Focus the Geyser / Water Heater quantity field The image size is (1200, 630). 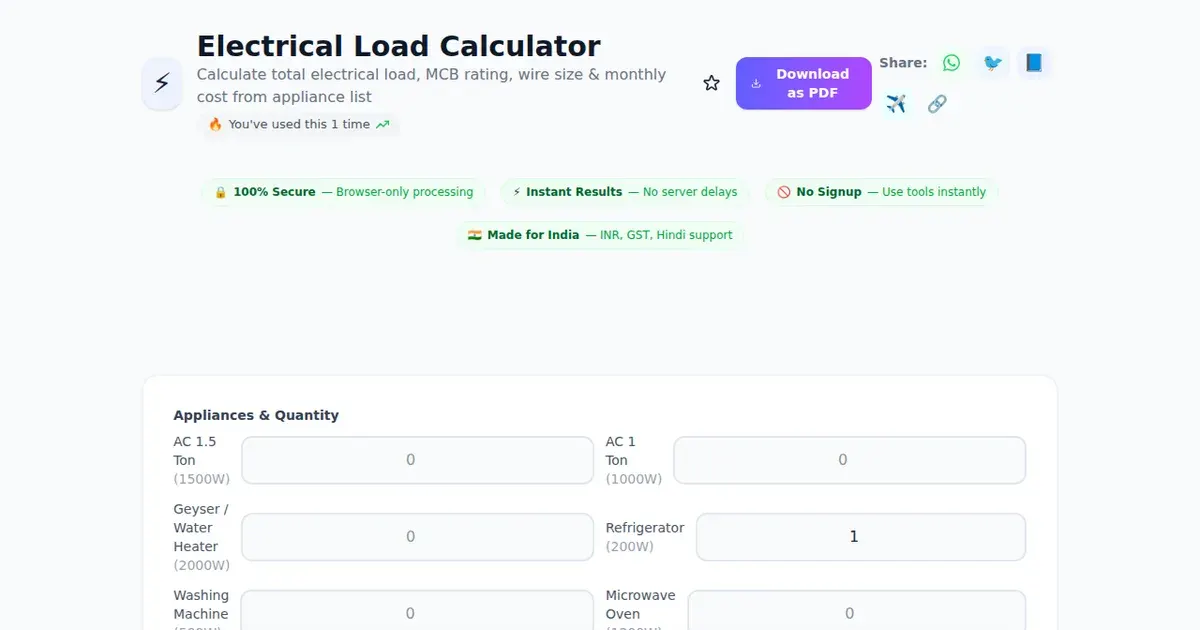[417, 537]
